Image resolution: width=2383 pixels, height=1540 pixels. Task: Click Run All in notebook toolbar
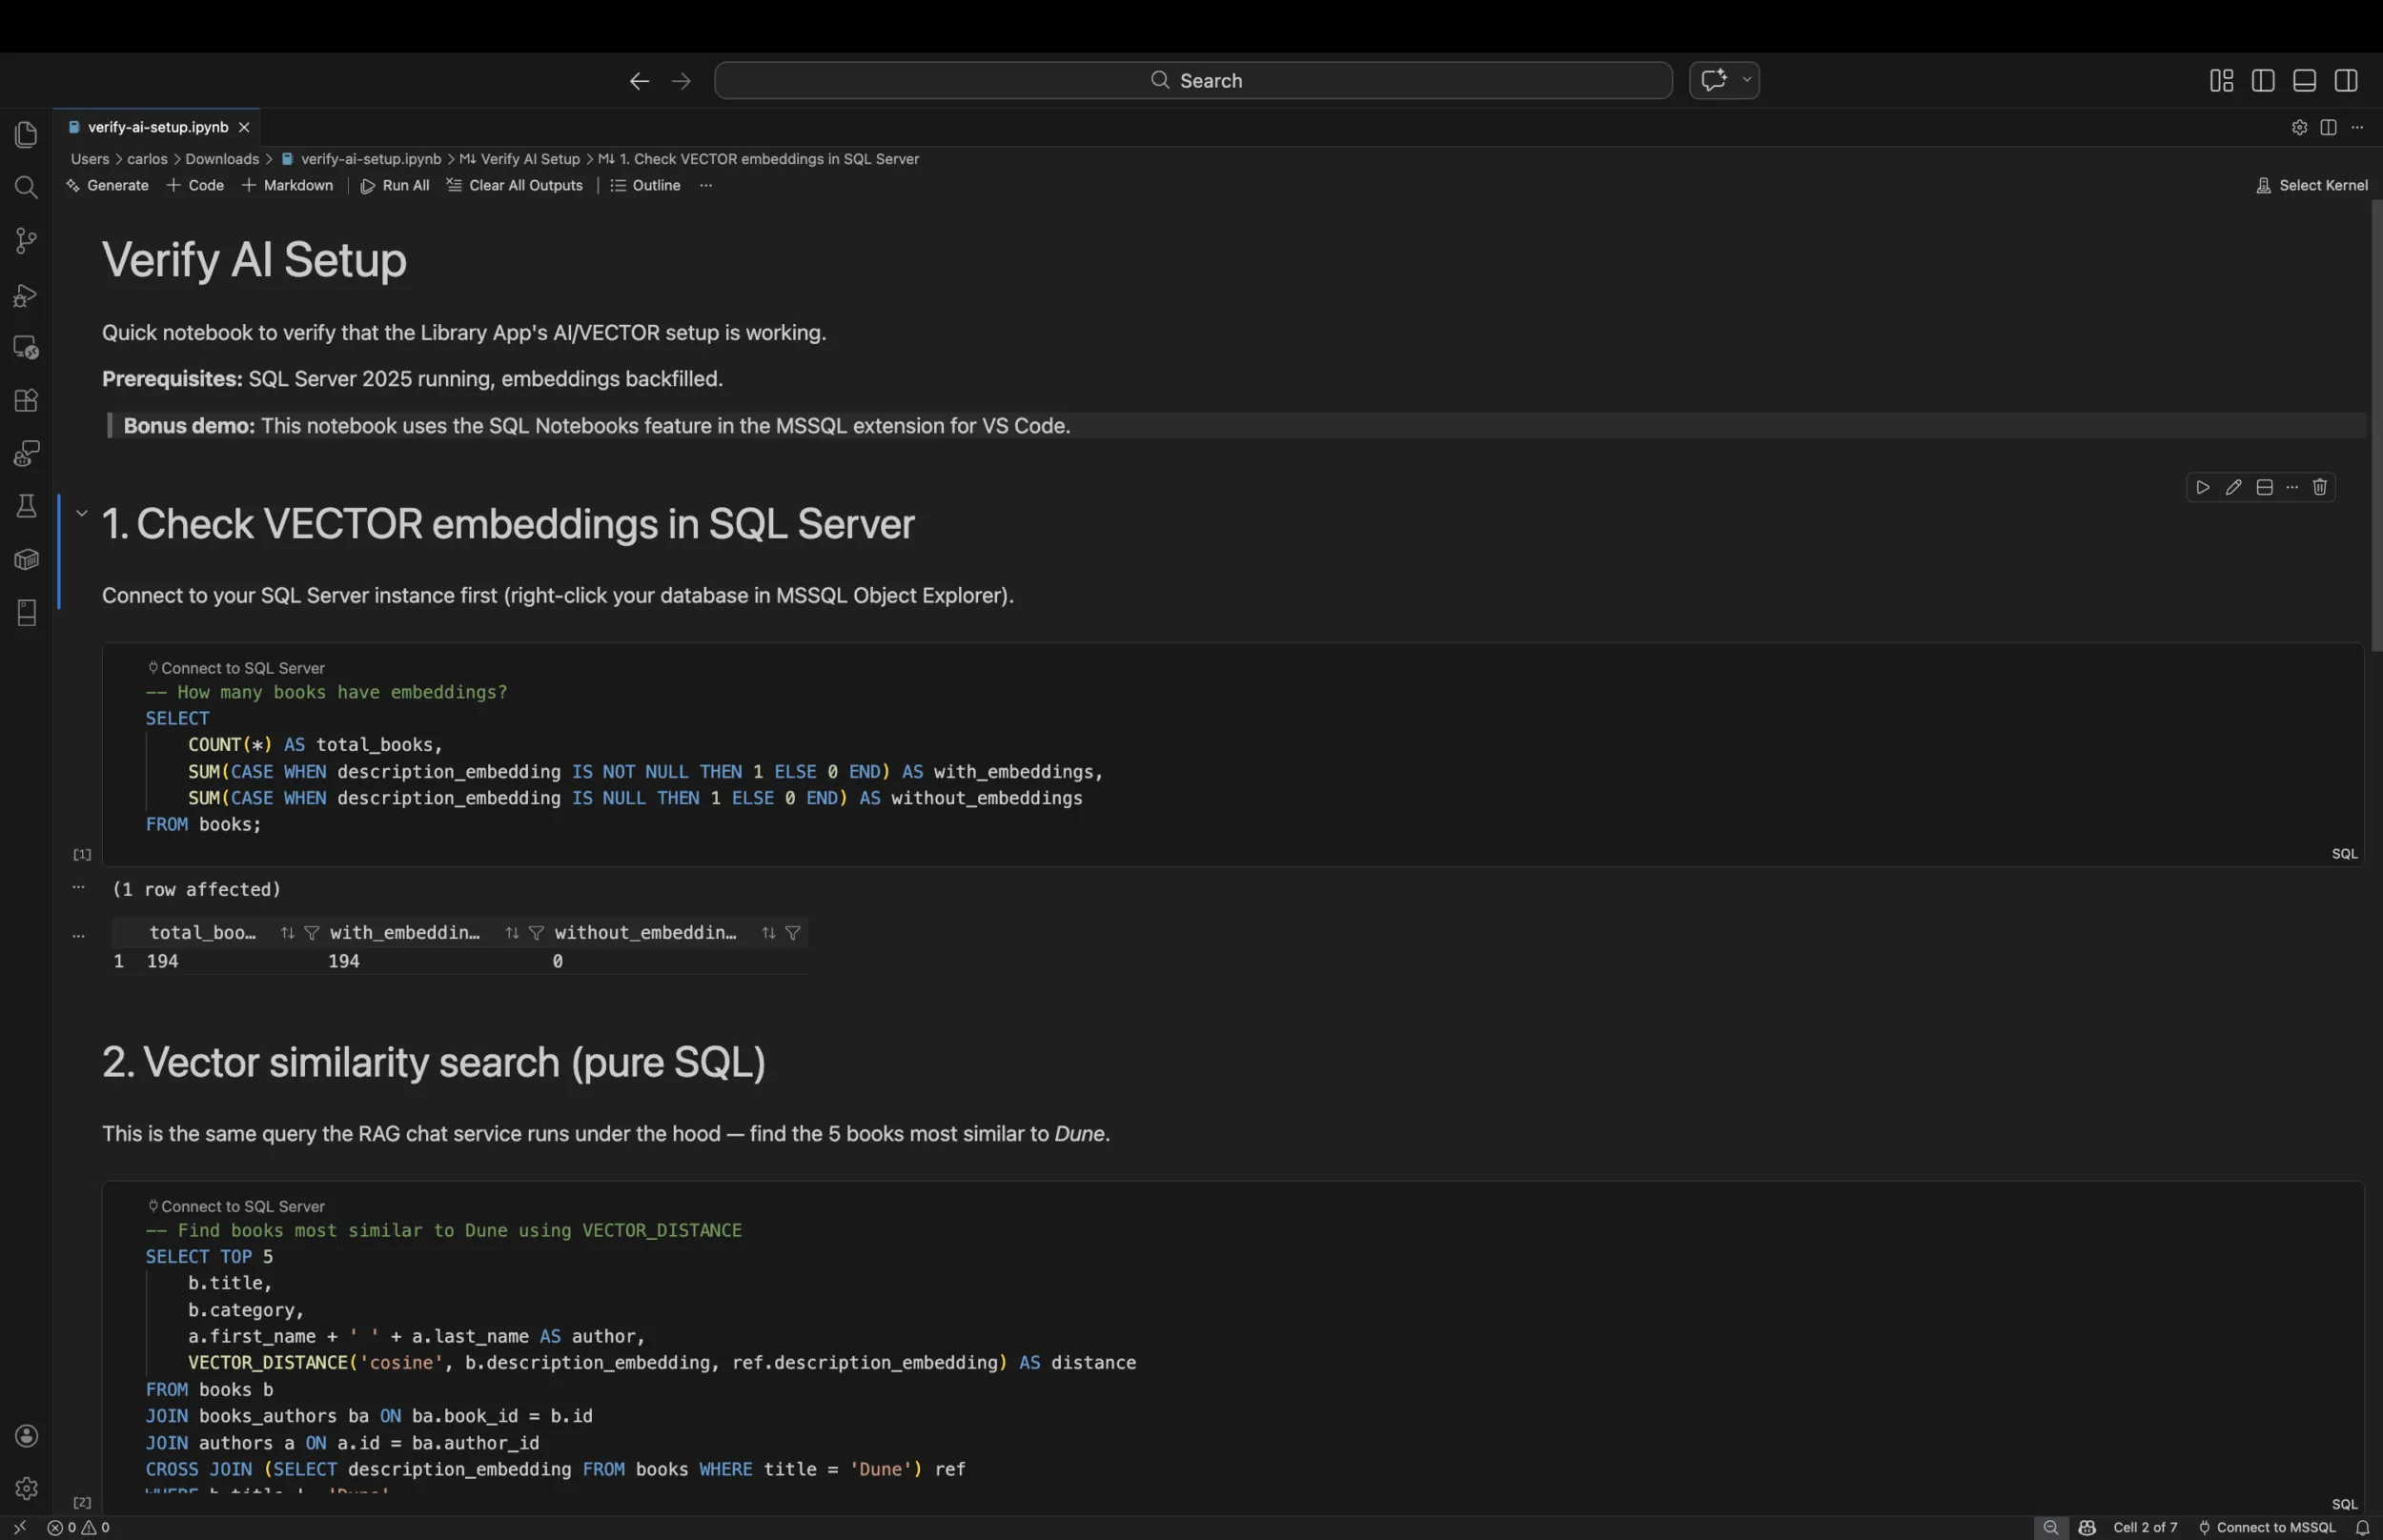[395, 186]
